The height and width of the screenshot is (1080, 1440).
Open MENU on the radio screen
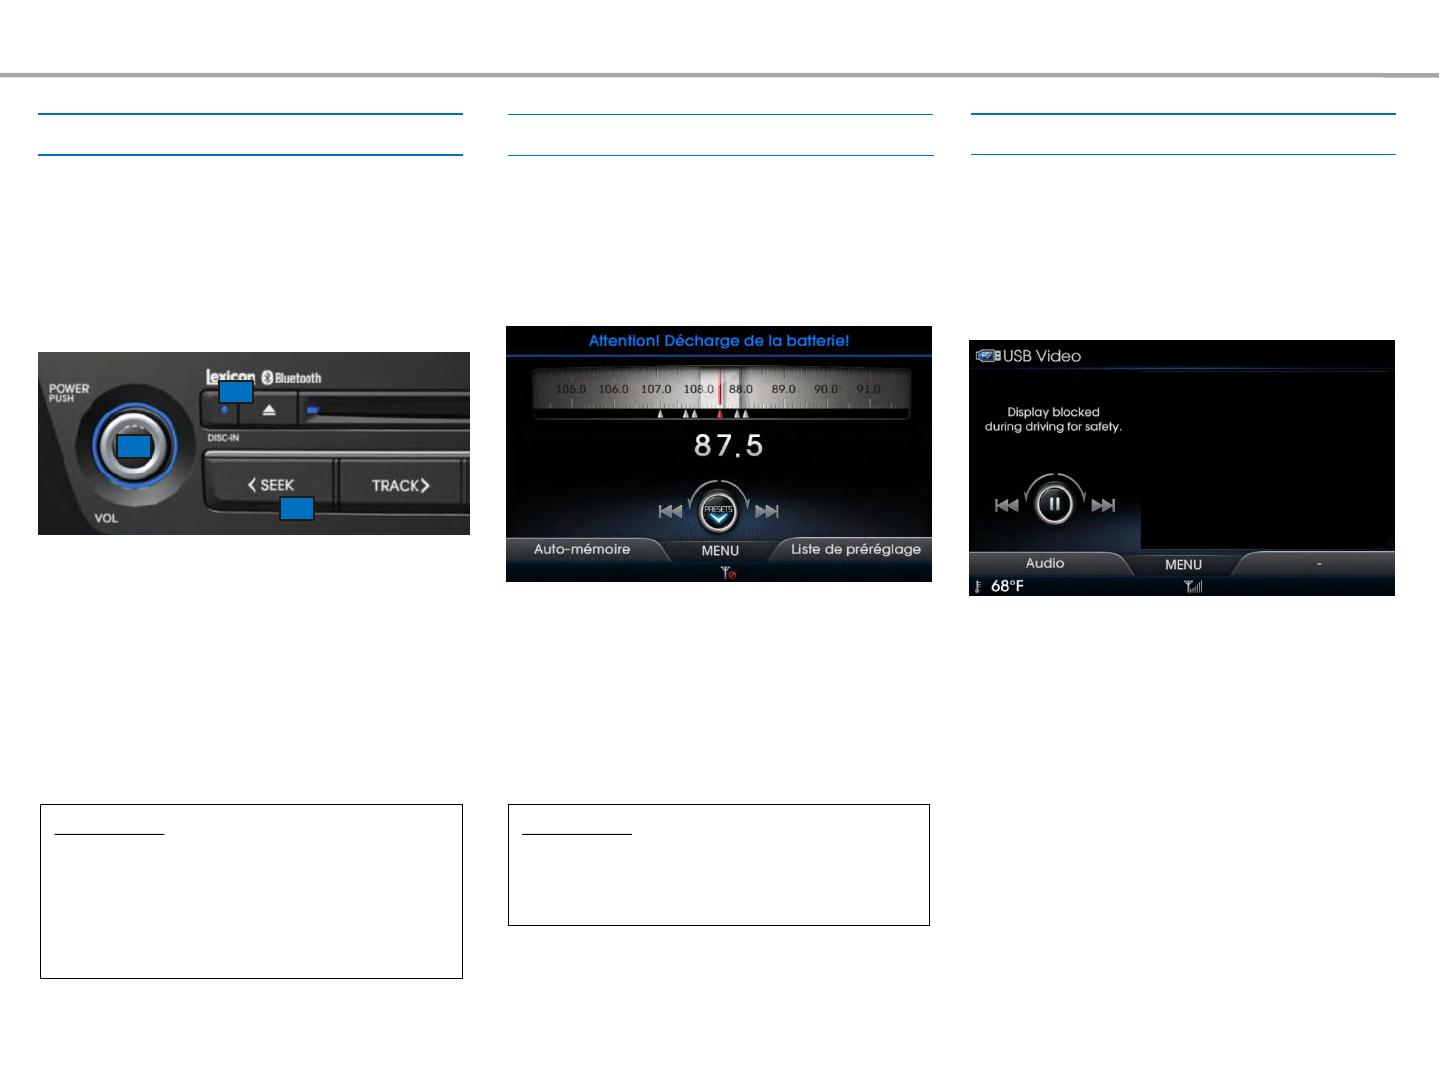point(720,551)
